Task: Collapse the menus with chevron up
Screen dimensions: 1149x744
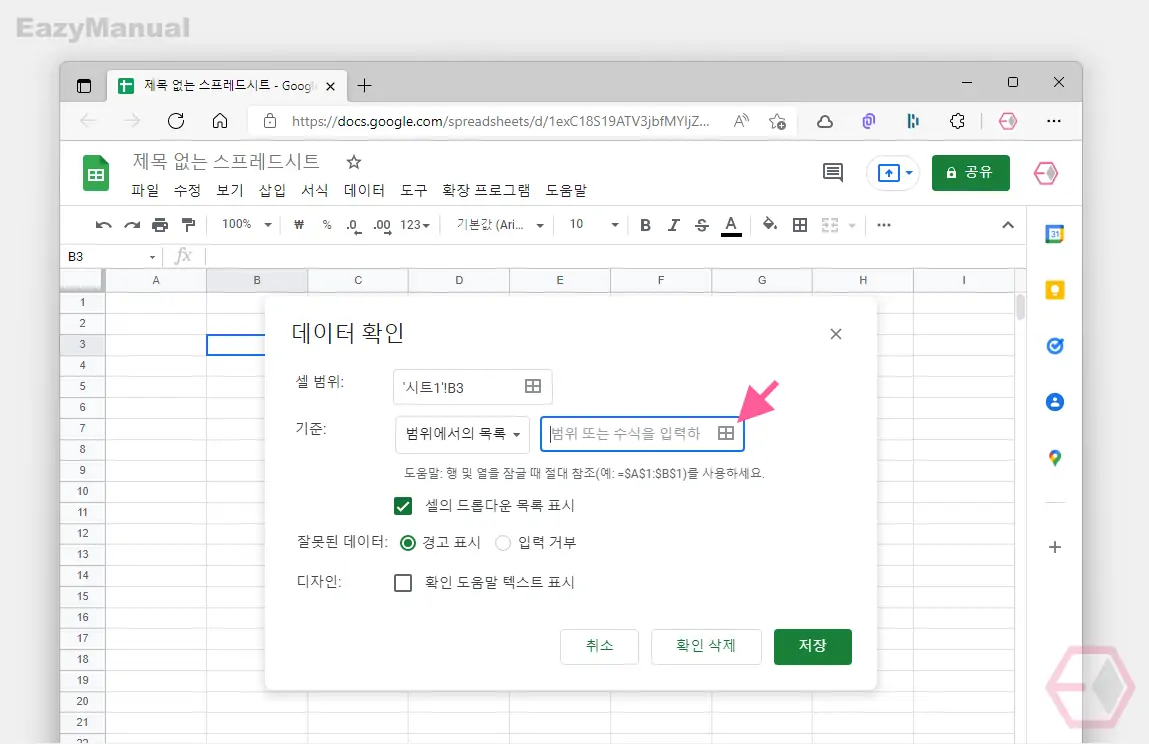Action: 1008,225
